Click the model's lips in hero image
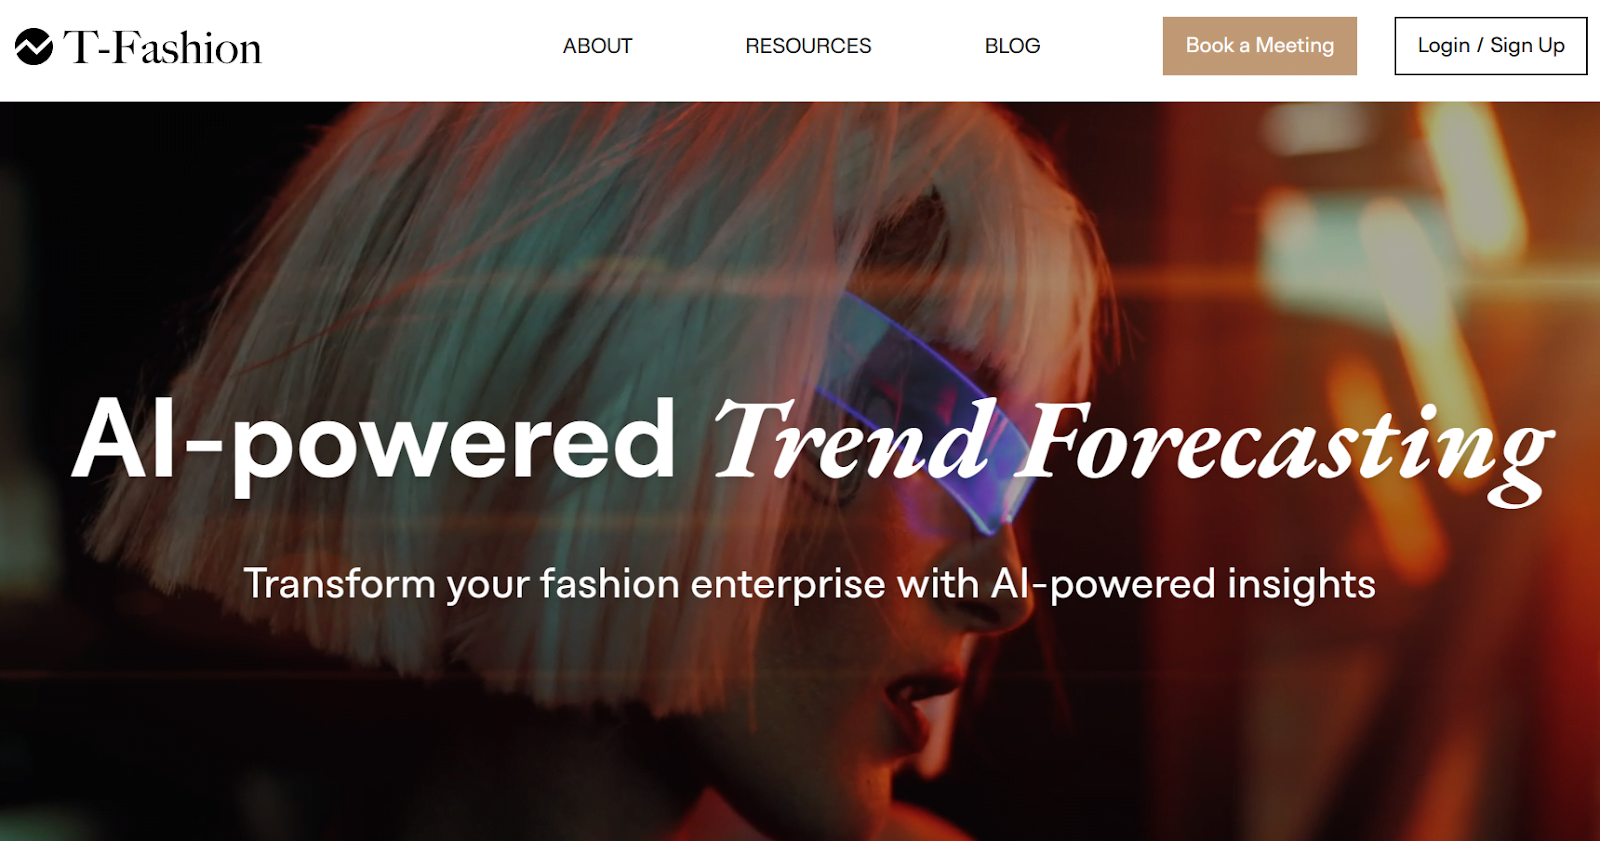Viewport: 1600px width, 841px height. pos(915,700)
